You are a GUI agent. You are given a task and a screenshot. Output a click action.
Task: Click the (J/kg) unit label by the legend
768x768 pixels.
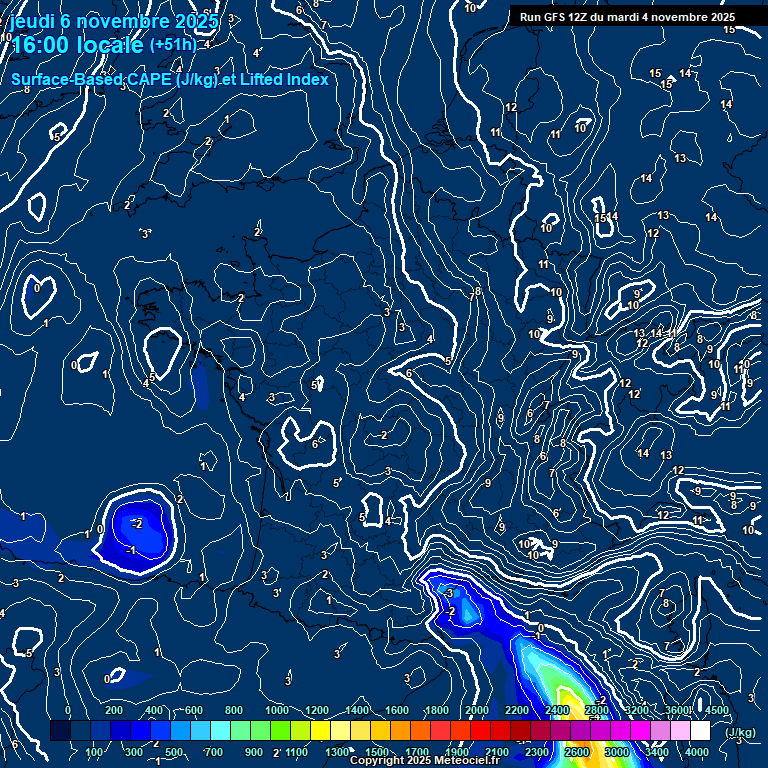(x=740, y=732)
